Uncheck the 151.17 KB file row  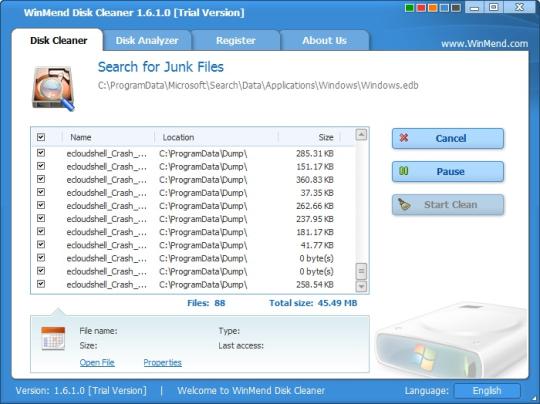(41, 166)
